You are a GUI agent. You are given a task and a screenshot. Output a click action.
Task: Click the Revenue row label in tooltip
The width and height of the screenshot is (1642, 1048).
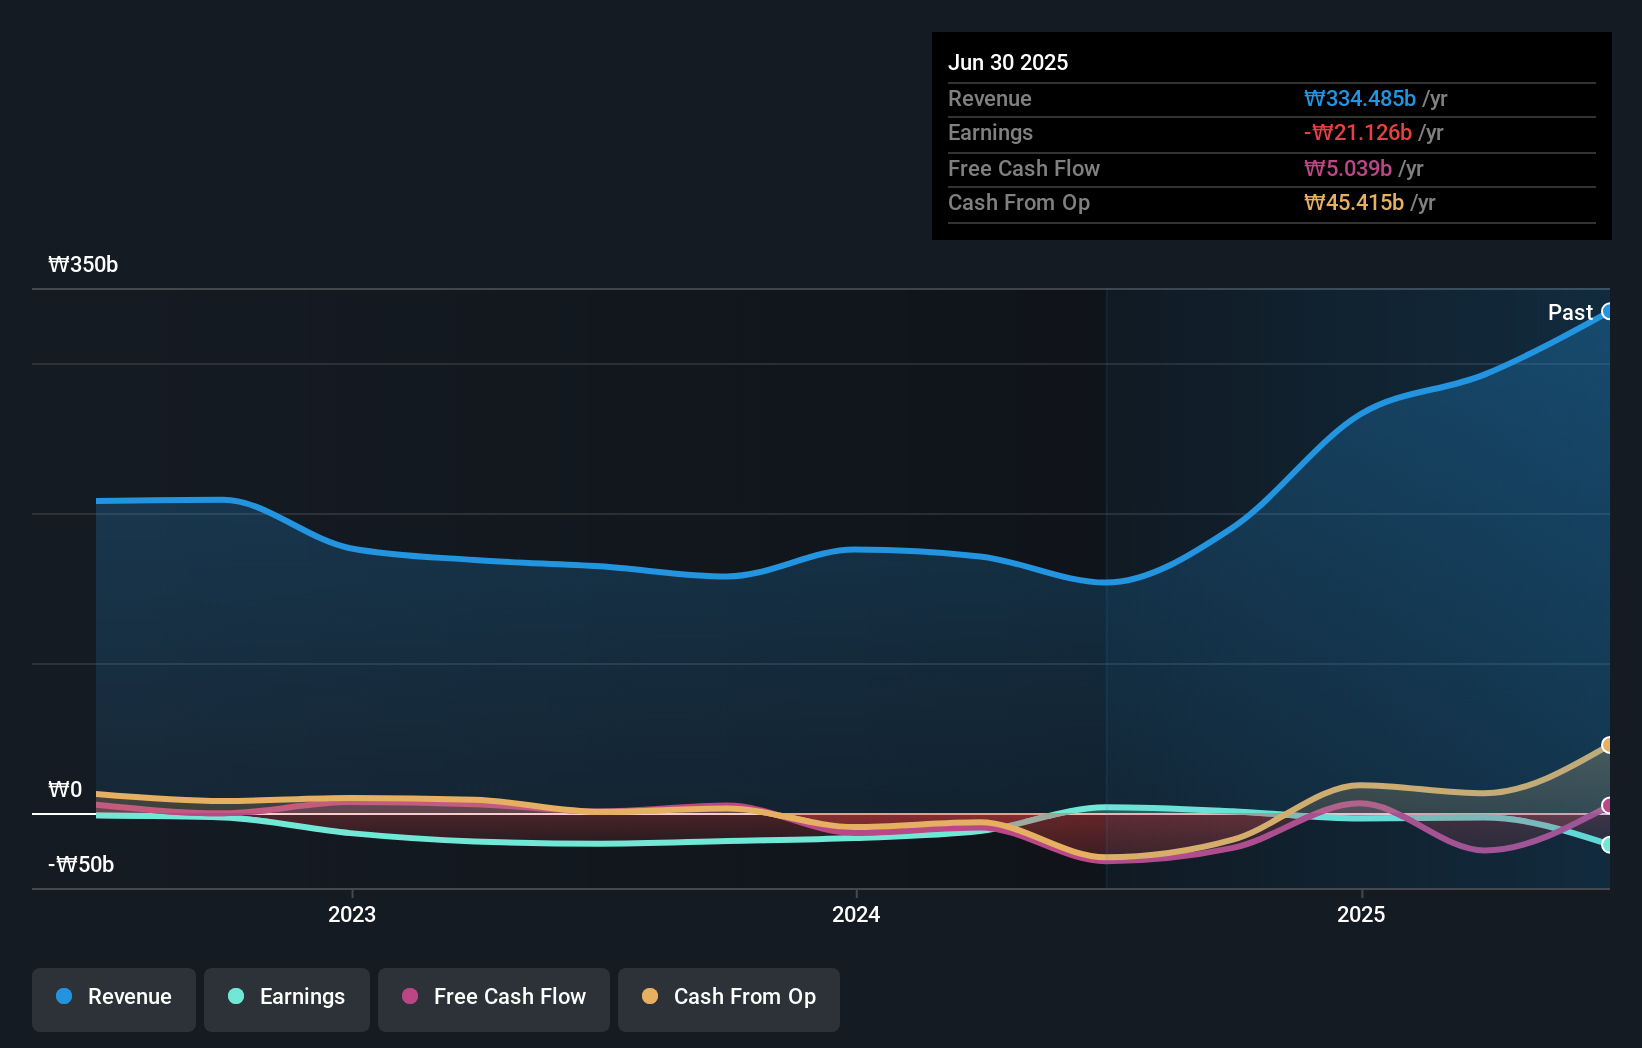990,98
